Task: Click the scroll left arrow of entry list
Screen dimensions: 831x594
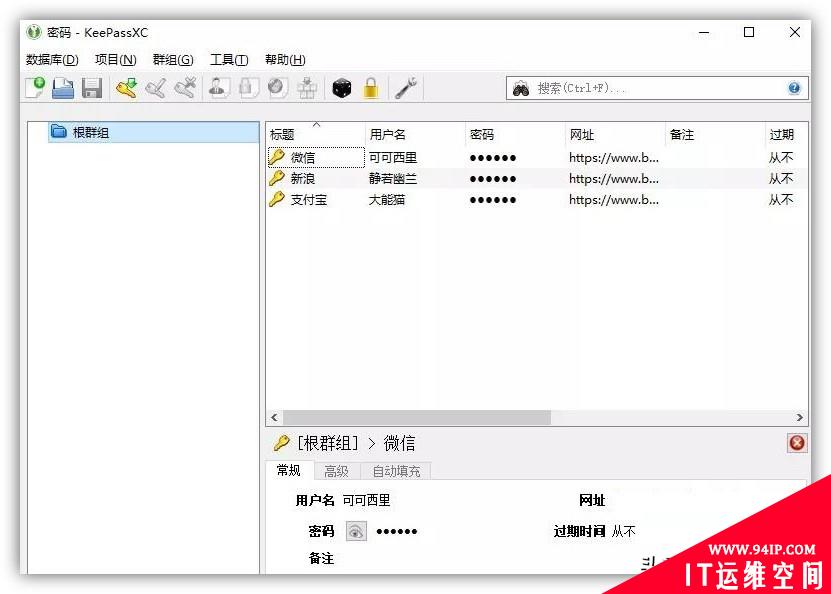Action: coord(274,417)
